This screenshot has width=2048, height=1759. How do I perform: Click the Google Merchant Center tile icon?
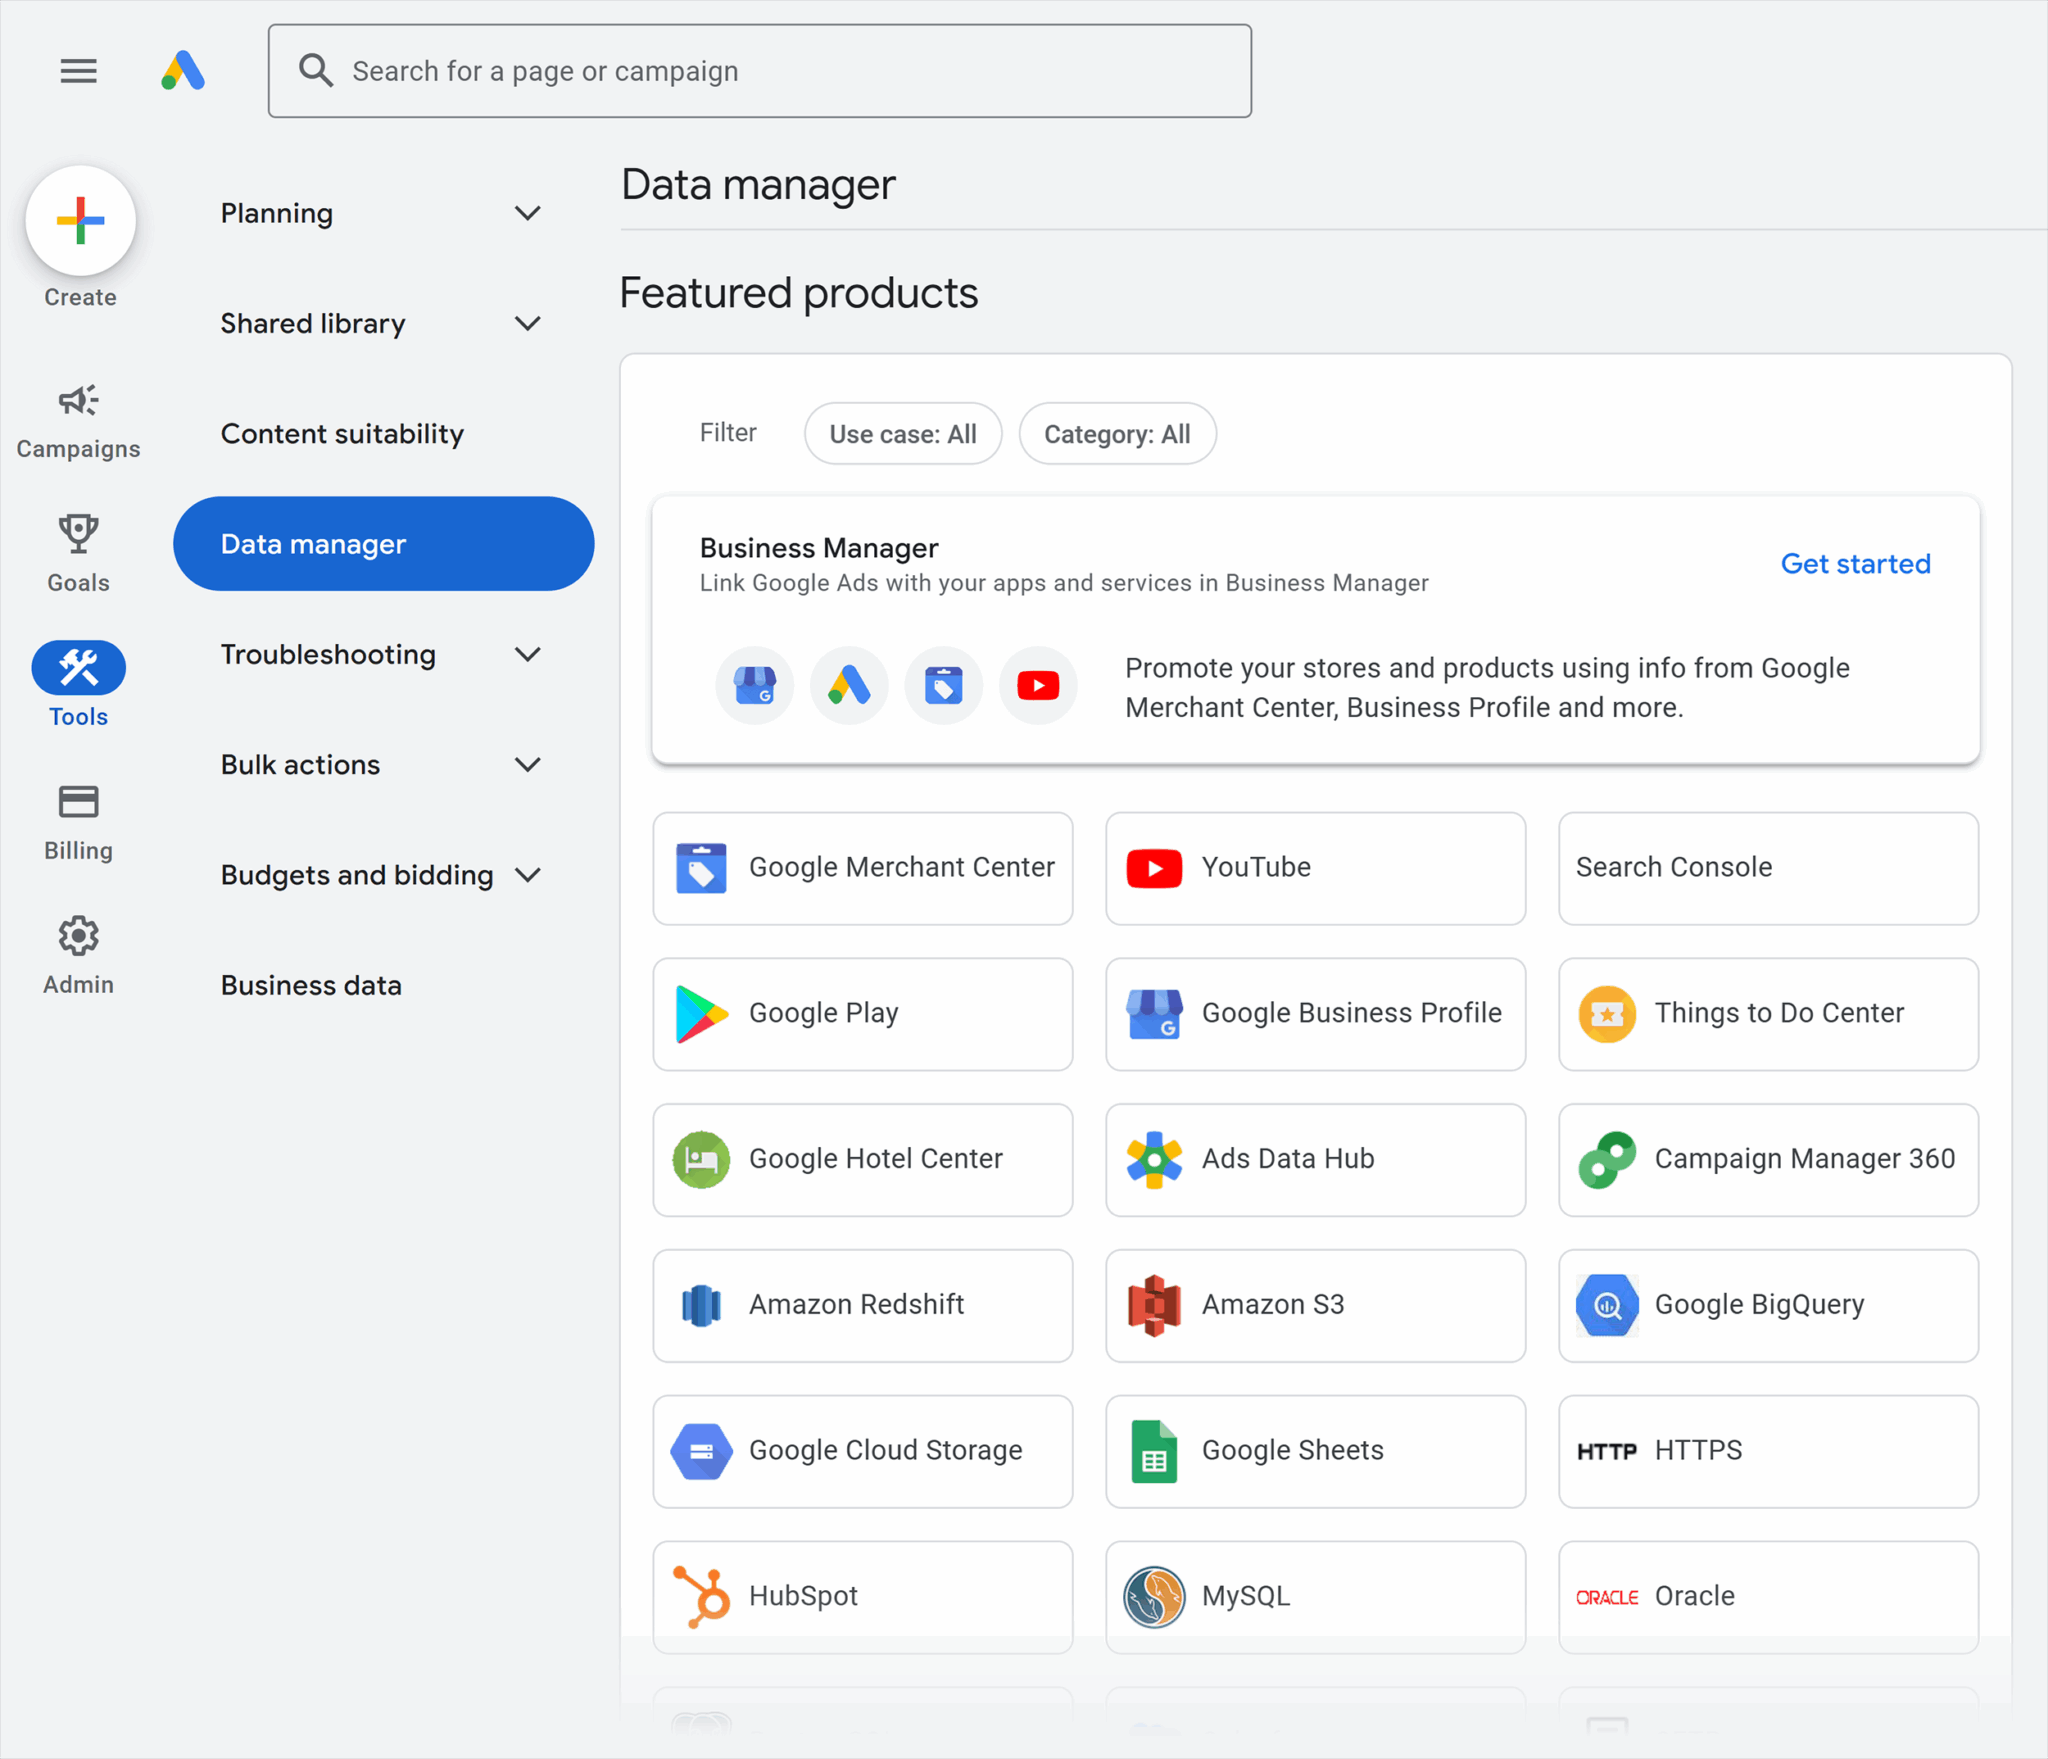[x=701, y=868]
